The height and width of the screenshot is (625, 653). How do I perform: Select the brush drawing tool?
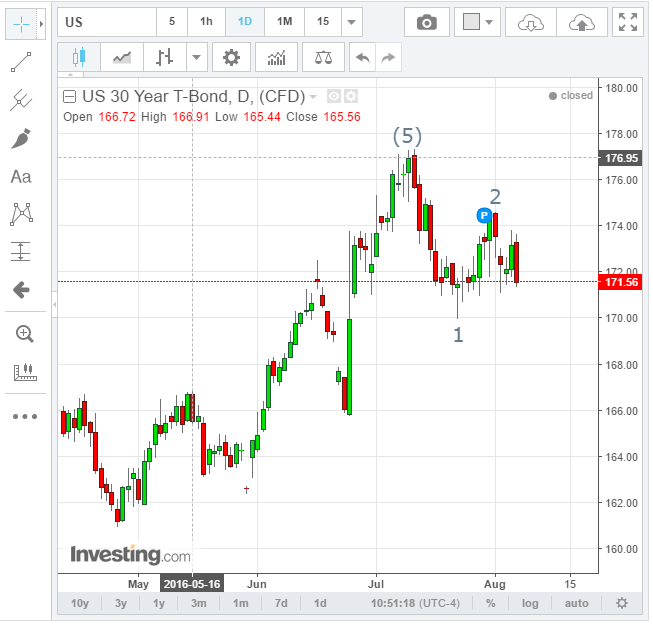click(21, 138)
